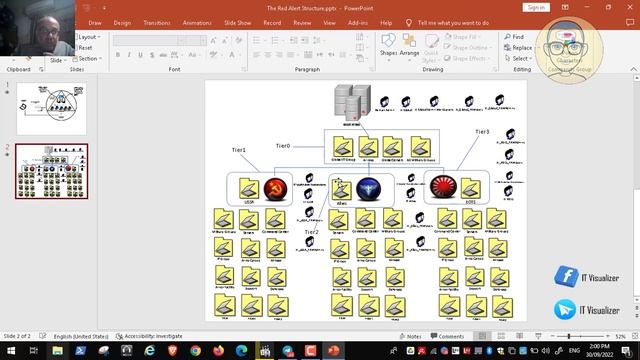The image size is (640, 360).
Task: Click the Reset slide button
Action: coord(85,48)
